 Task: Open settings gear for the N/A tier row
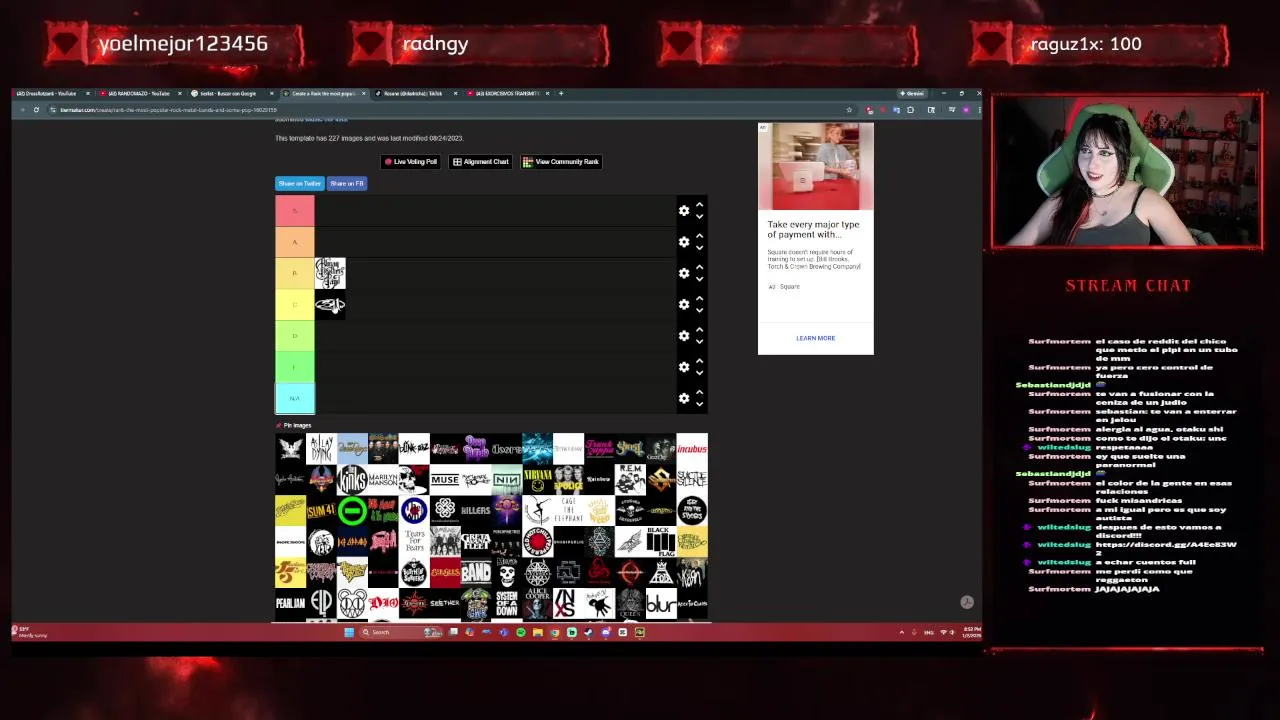684,398
